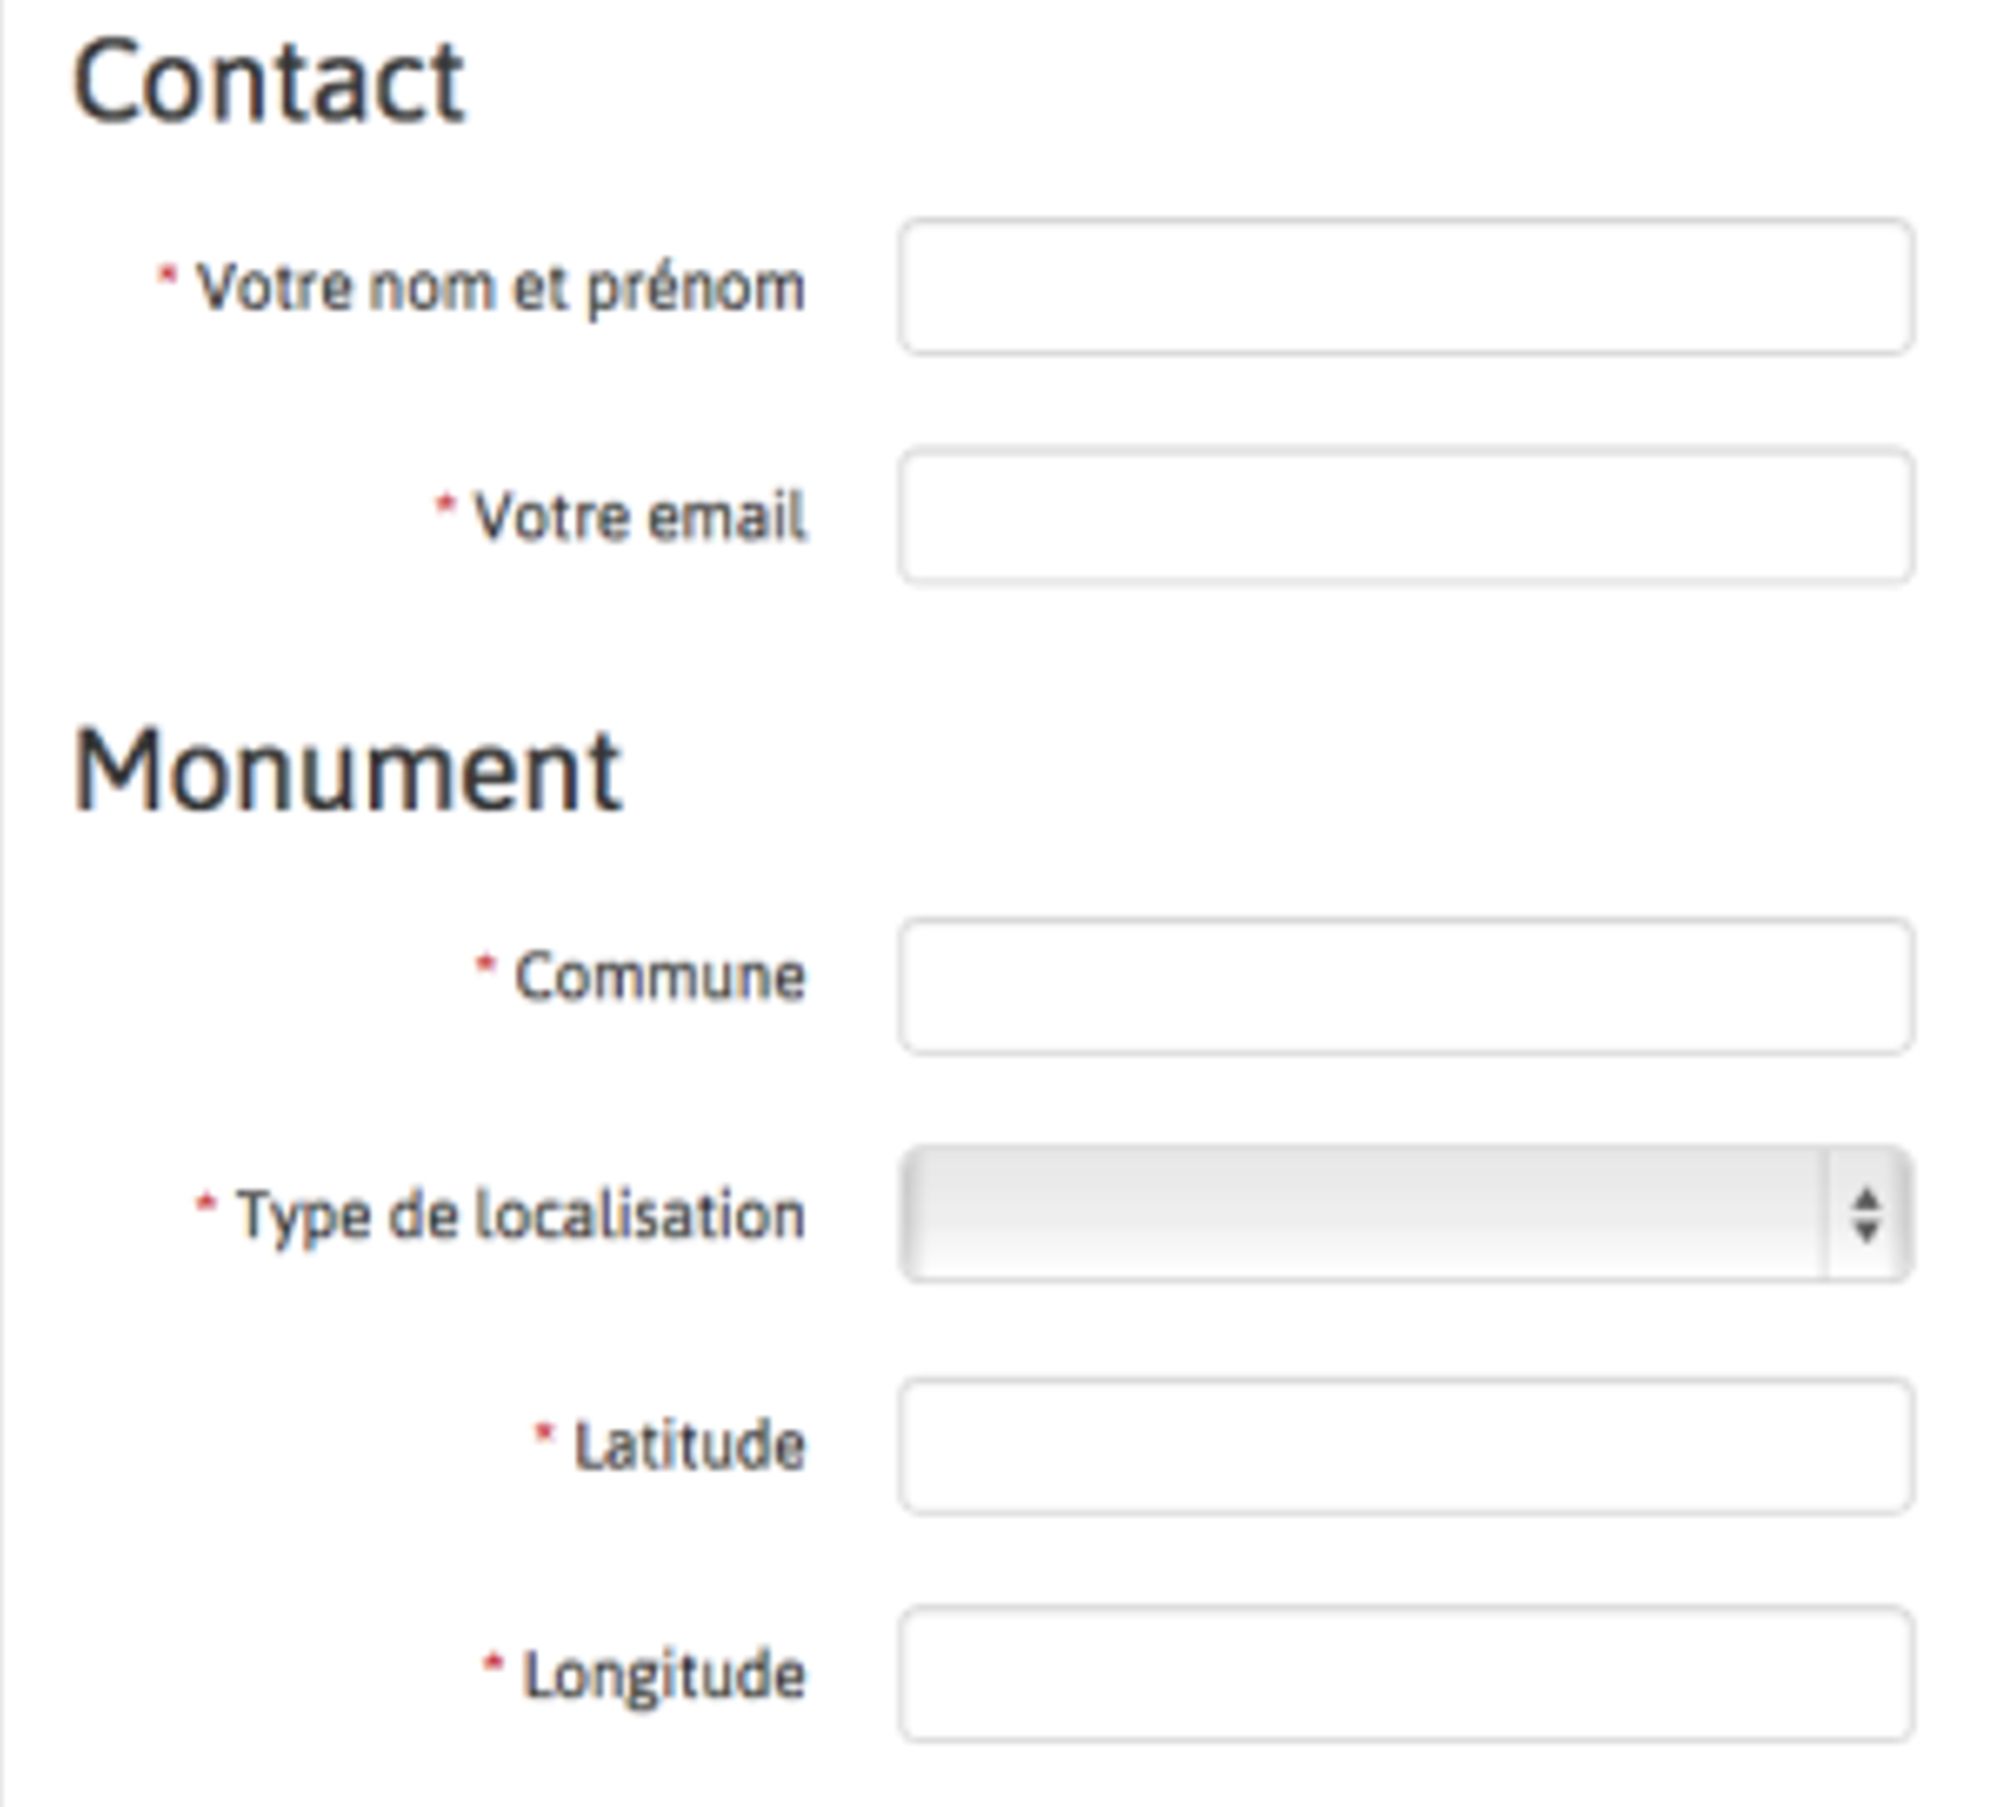Select the Latitude input field
This screenshot has width=2000, height=1807.
tap(1405, 1446)
